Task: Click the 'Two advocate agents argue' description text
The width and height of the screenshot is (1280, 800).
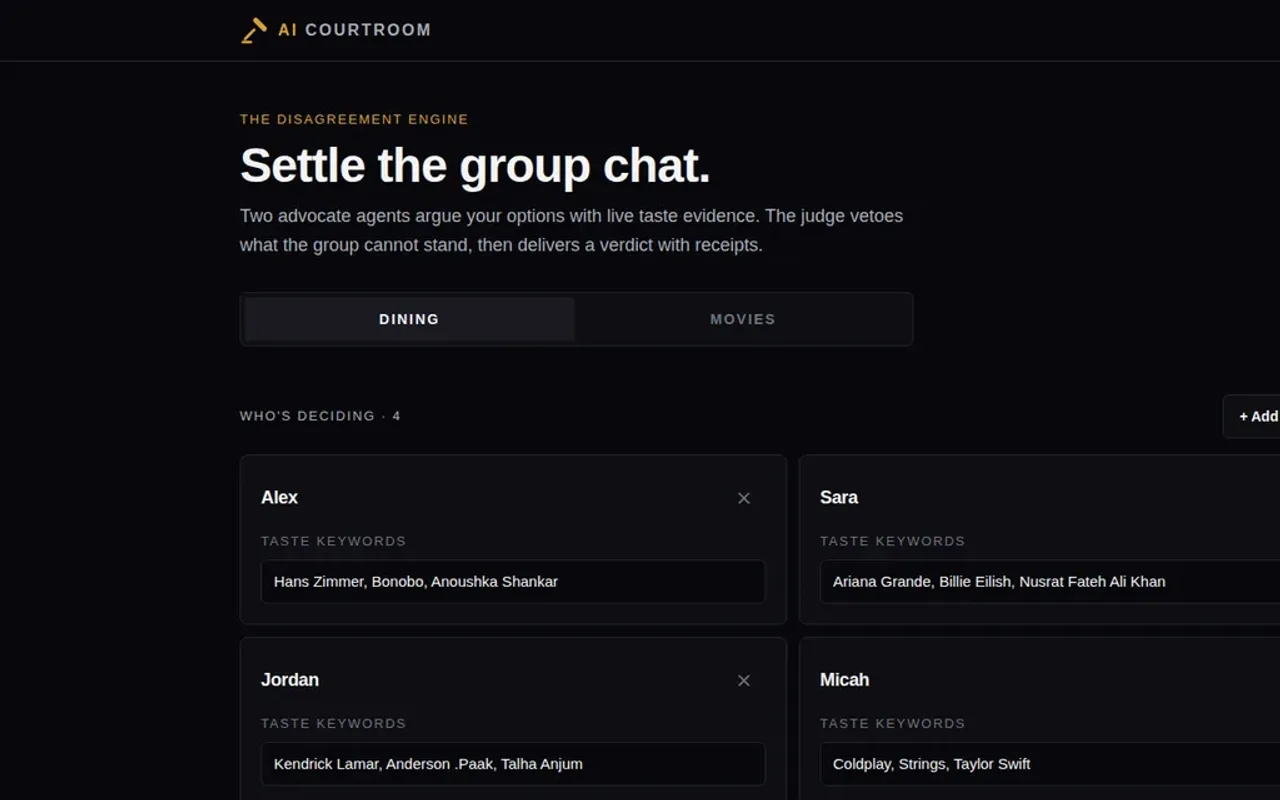Action: pyautogui.click(x=571, y=230)
